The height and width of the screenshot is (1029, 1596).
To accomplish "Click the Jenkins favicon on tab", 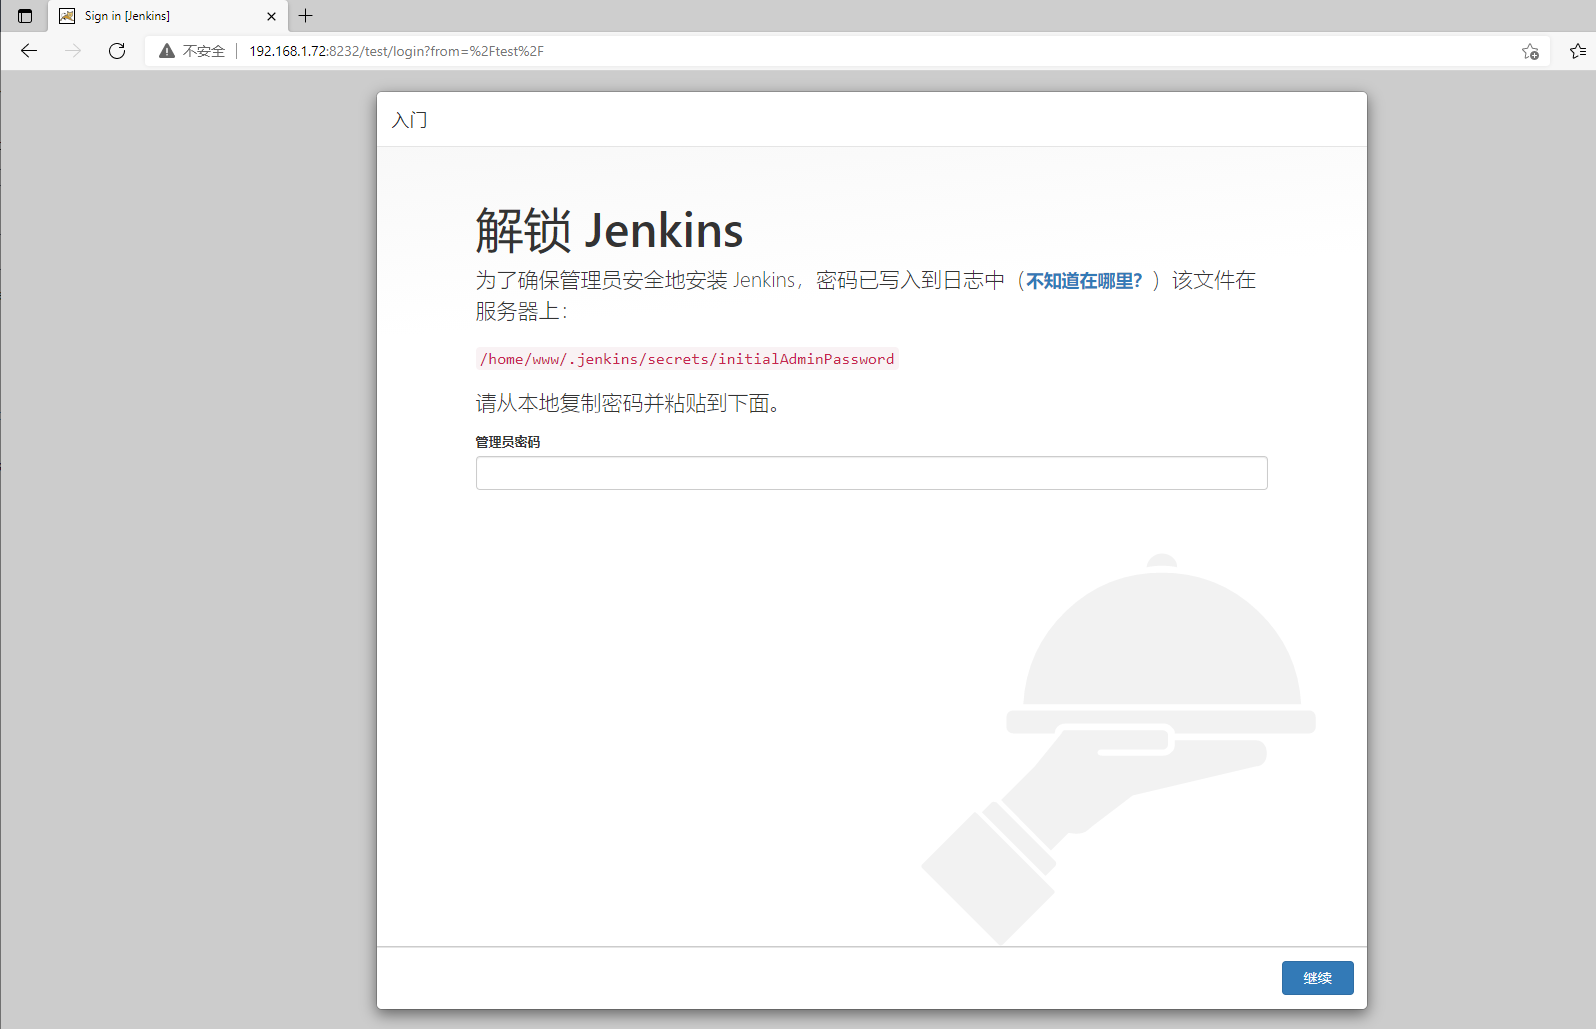I will click(67, 16).
